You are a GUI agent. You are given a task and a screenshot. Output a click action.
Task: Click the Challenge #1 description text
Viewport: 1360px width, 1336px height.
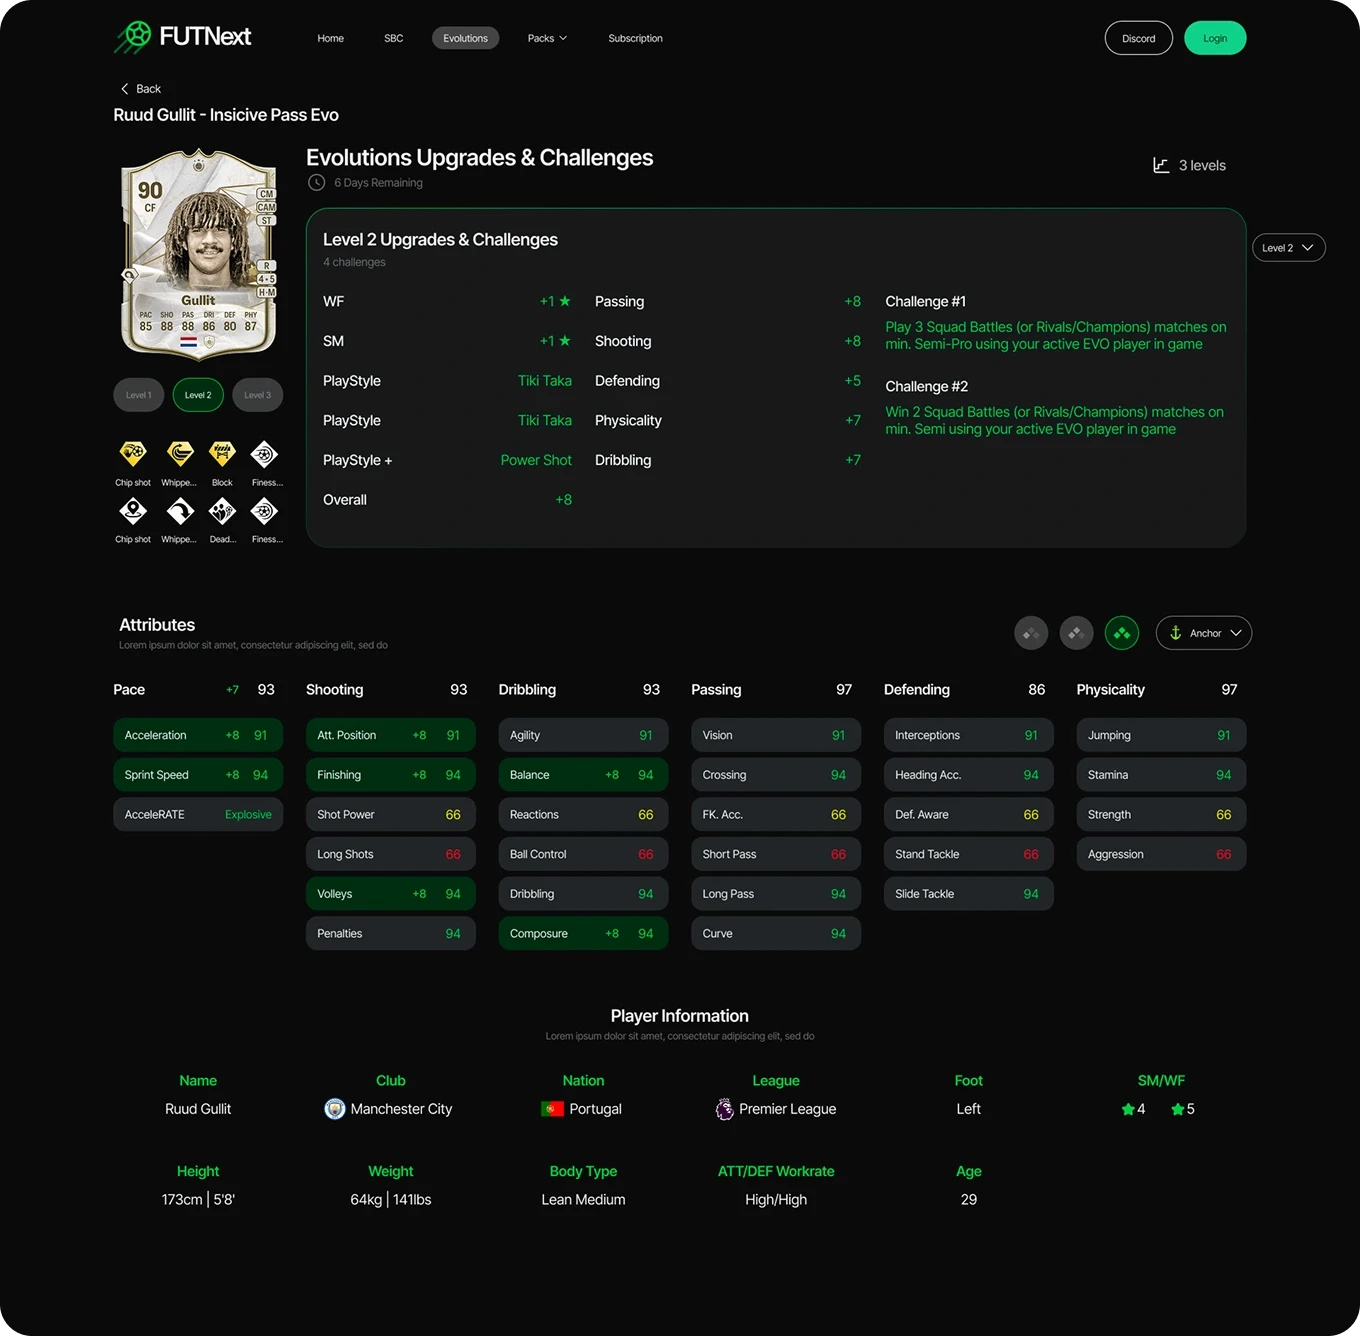pos(1055,336)
